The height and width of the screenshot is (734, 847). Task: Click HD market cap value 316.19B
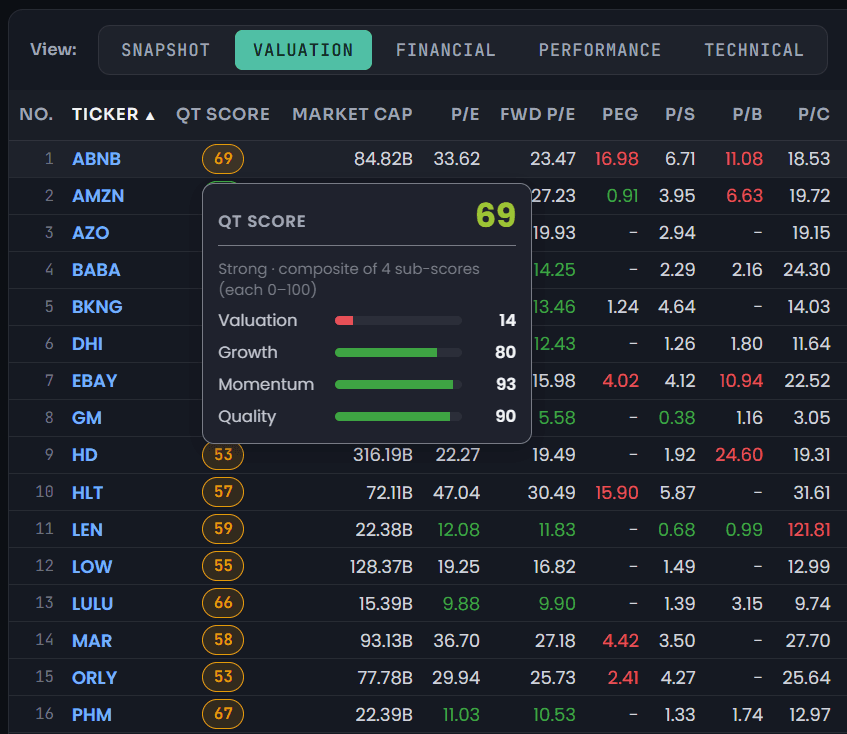click(x=383, y=455)
